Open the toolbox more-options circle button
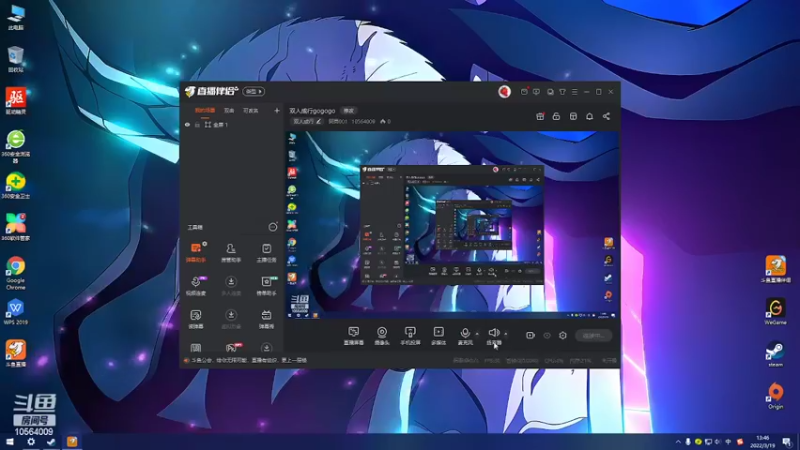Screen dimensions: 800x450 pyautogui.click(x=273, y=227)
